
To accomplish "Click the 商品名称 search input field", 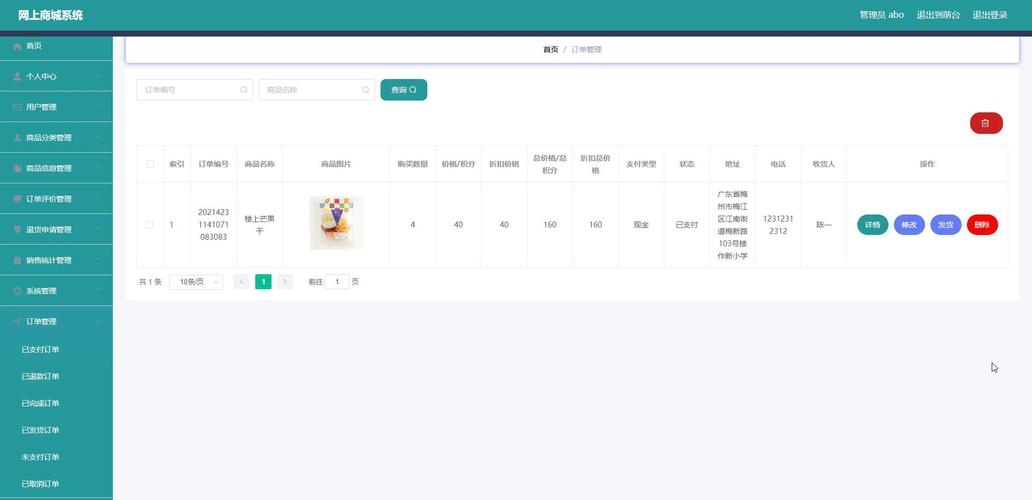I will pos(308,90).
